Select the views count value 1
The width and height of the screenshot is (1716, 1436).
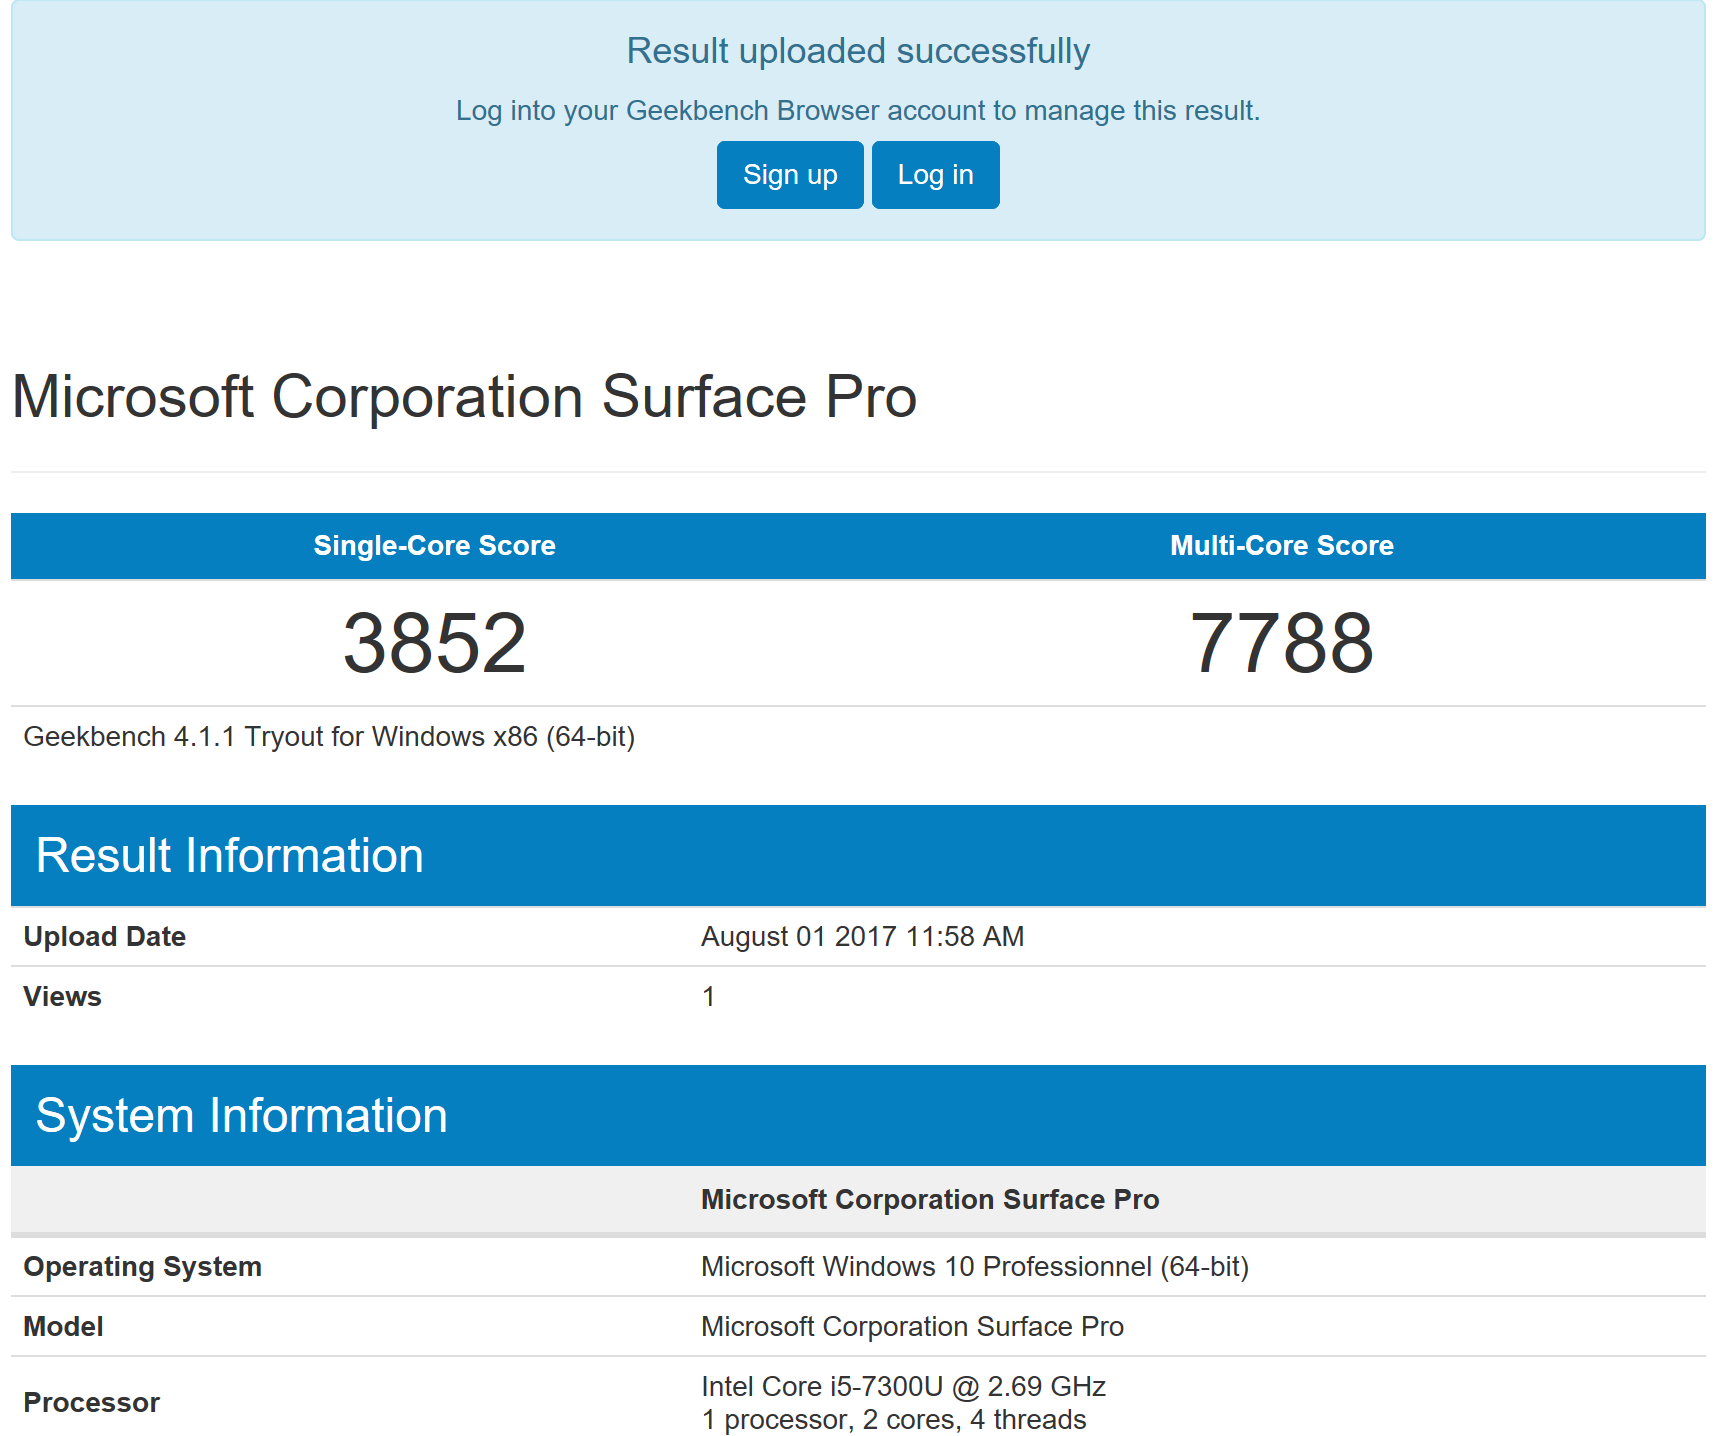click(x=708, y=997)
